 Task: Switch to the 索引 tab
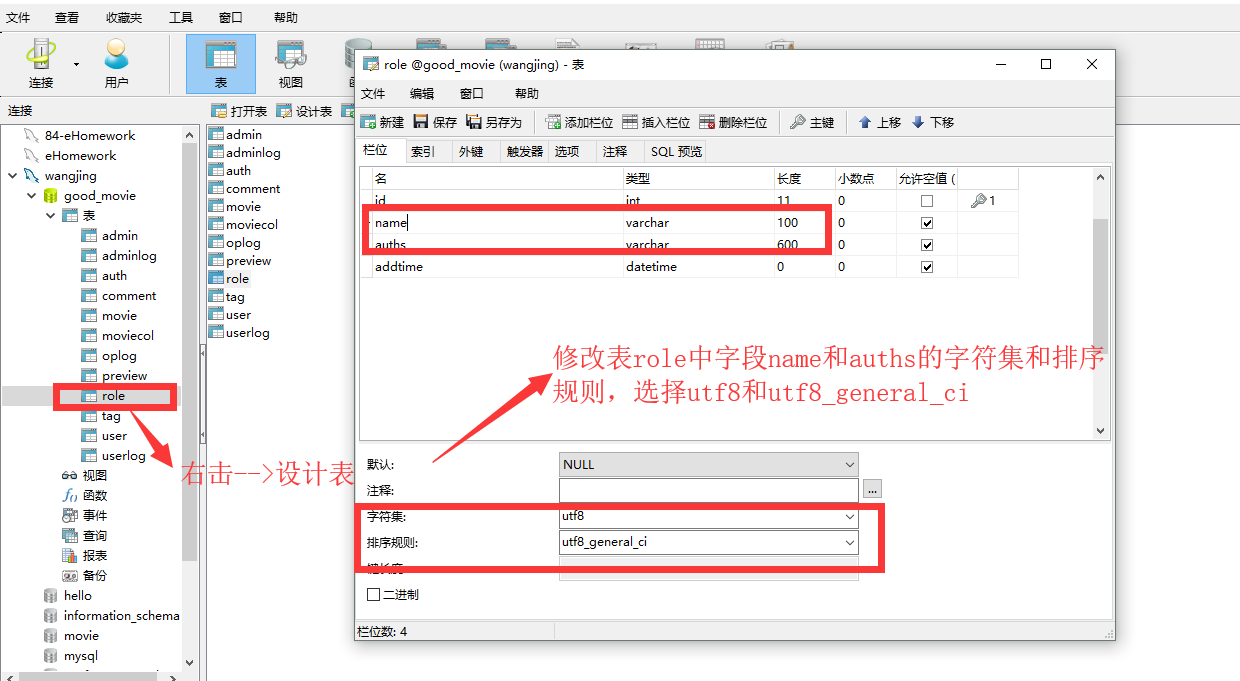(x=423, y=151)
